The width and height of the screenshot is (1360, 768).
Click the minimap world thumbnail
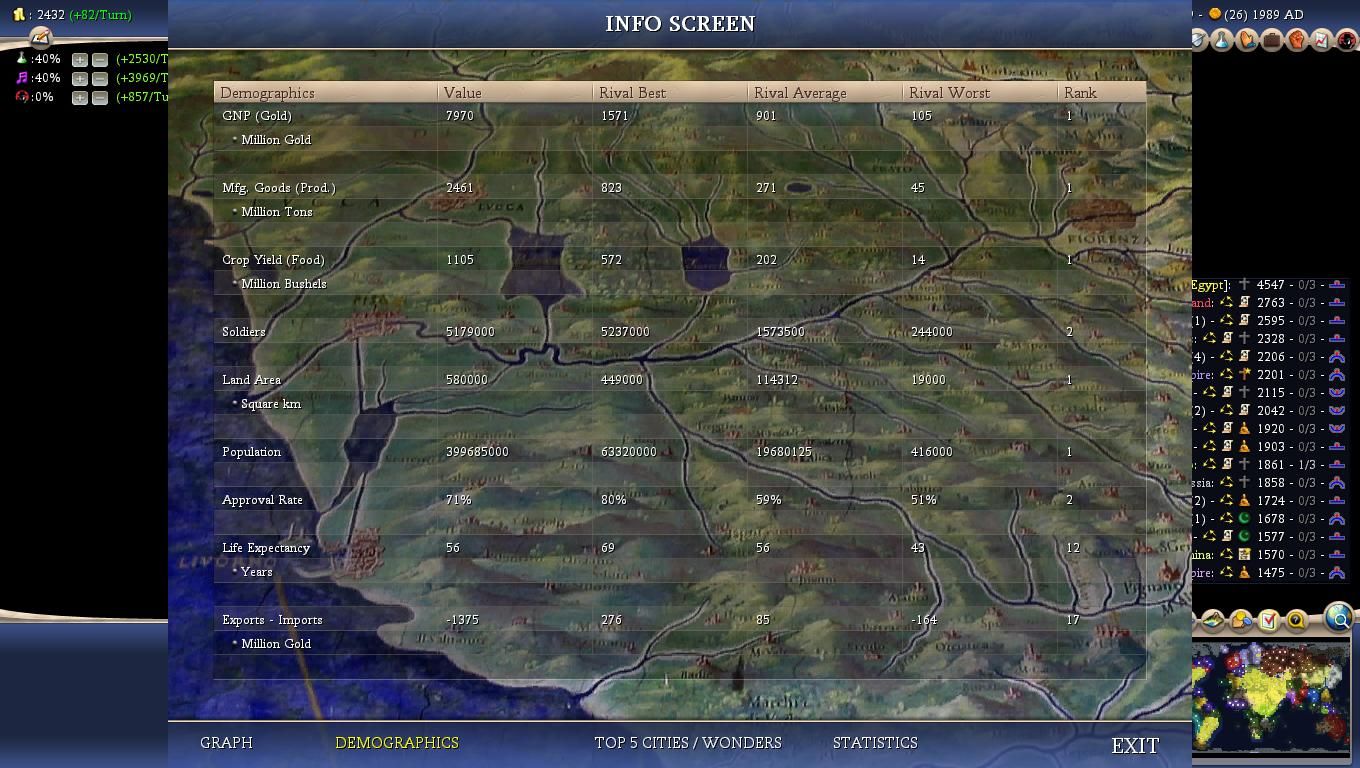(1270, 697)
